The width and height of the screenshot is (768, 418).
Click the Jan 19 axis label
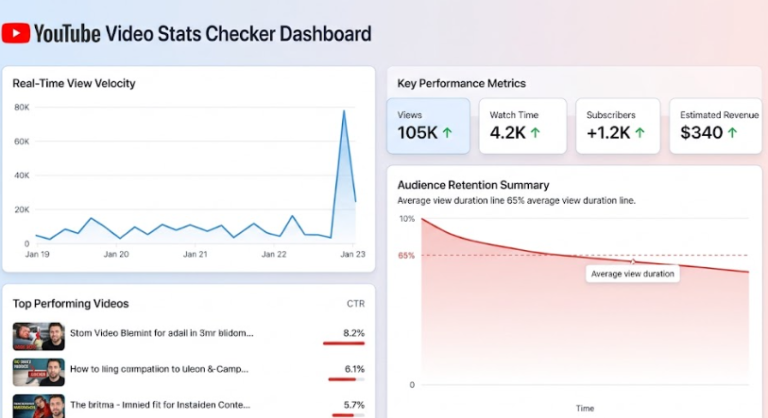tap(37, 254)
